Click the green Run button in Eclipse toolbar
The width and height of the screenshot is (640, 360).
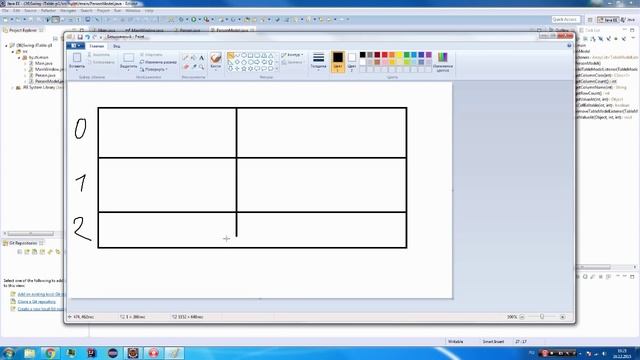194,19
